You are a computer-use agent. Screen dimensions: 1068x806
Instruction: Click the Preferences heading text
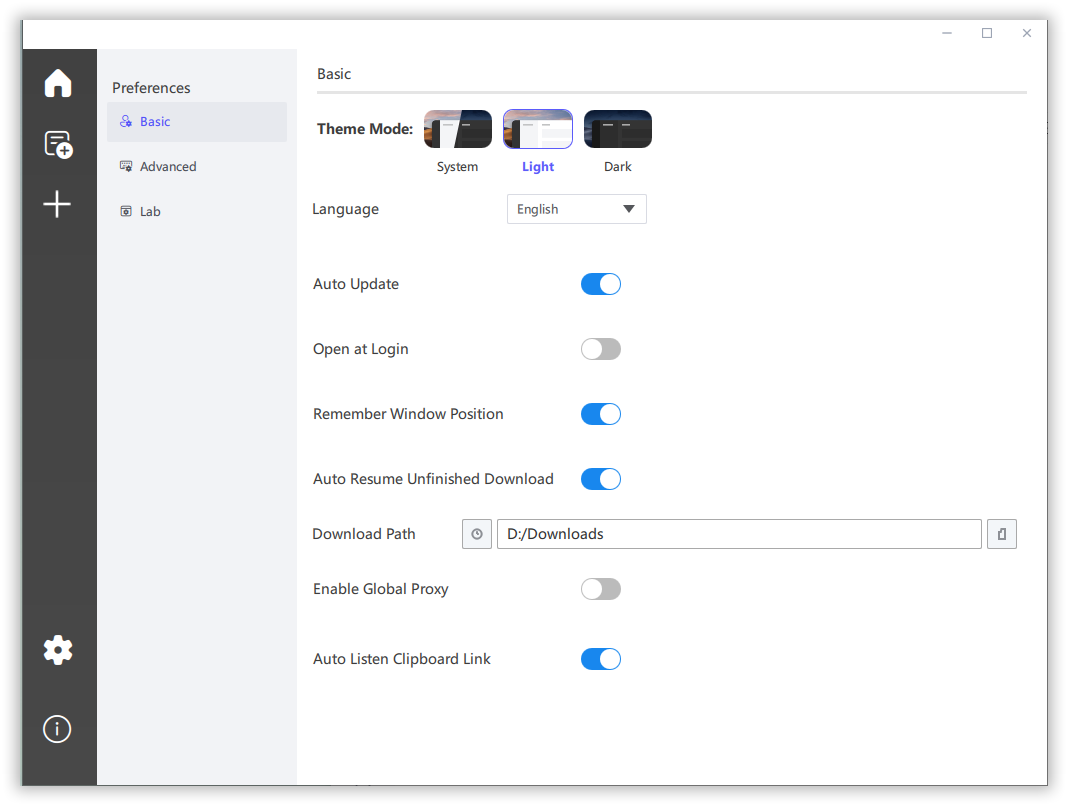coord(151,88)
